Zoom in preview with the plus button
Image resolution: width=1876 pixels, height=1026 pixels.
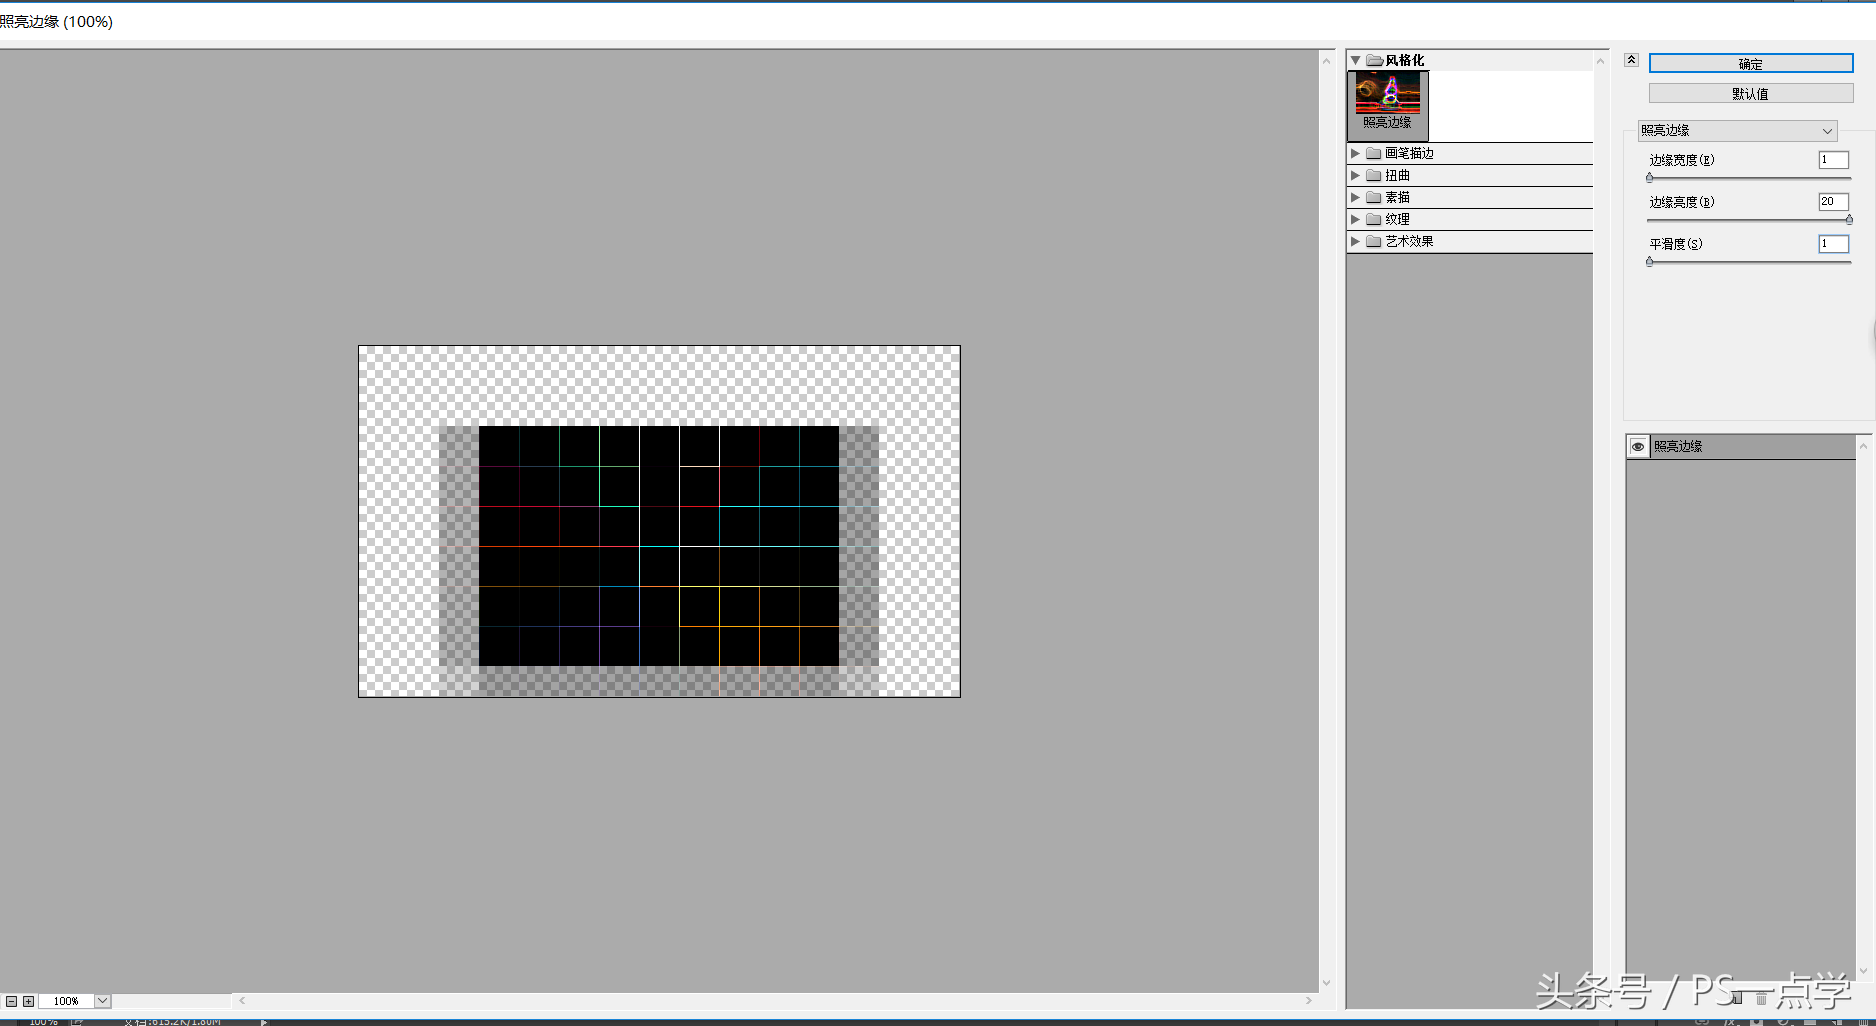28,1001
